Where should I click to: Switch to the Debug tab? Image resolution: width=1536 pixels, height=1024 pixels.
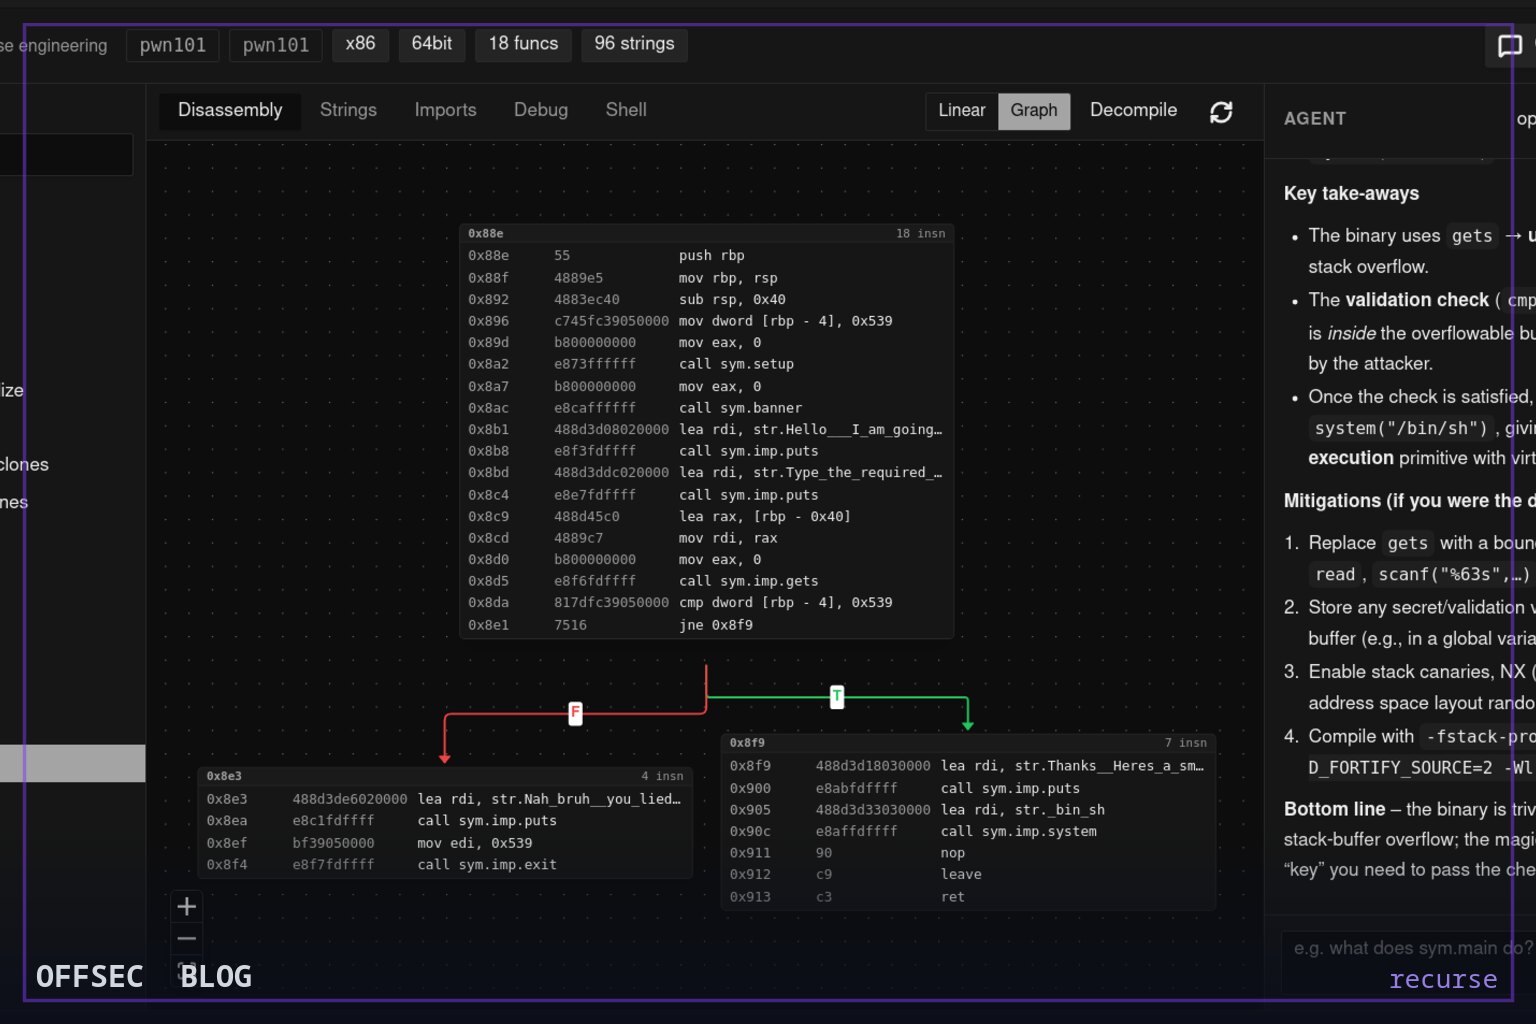(x=541, y=110)
